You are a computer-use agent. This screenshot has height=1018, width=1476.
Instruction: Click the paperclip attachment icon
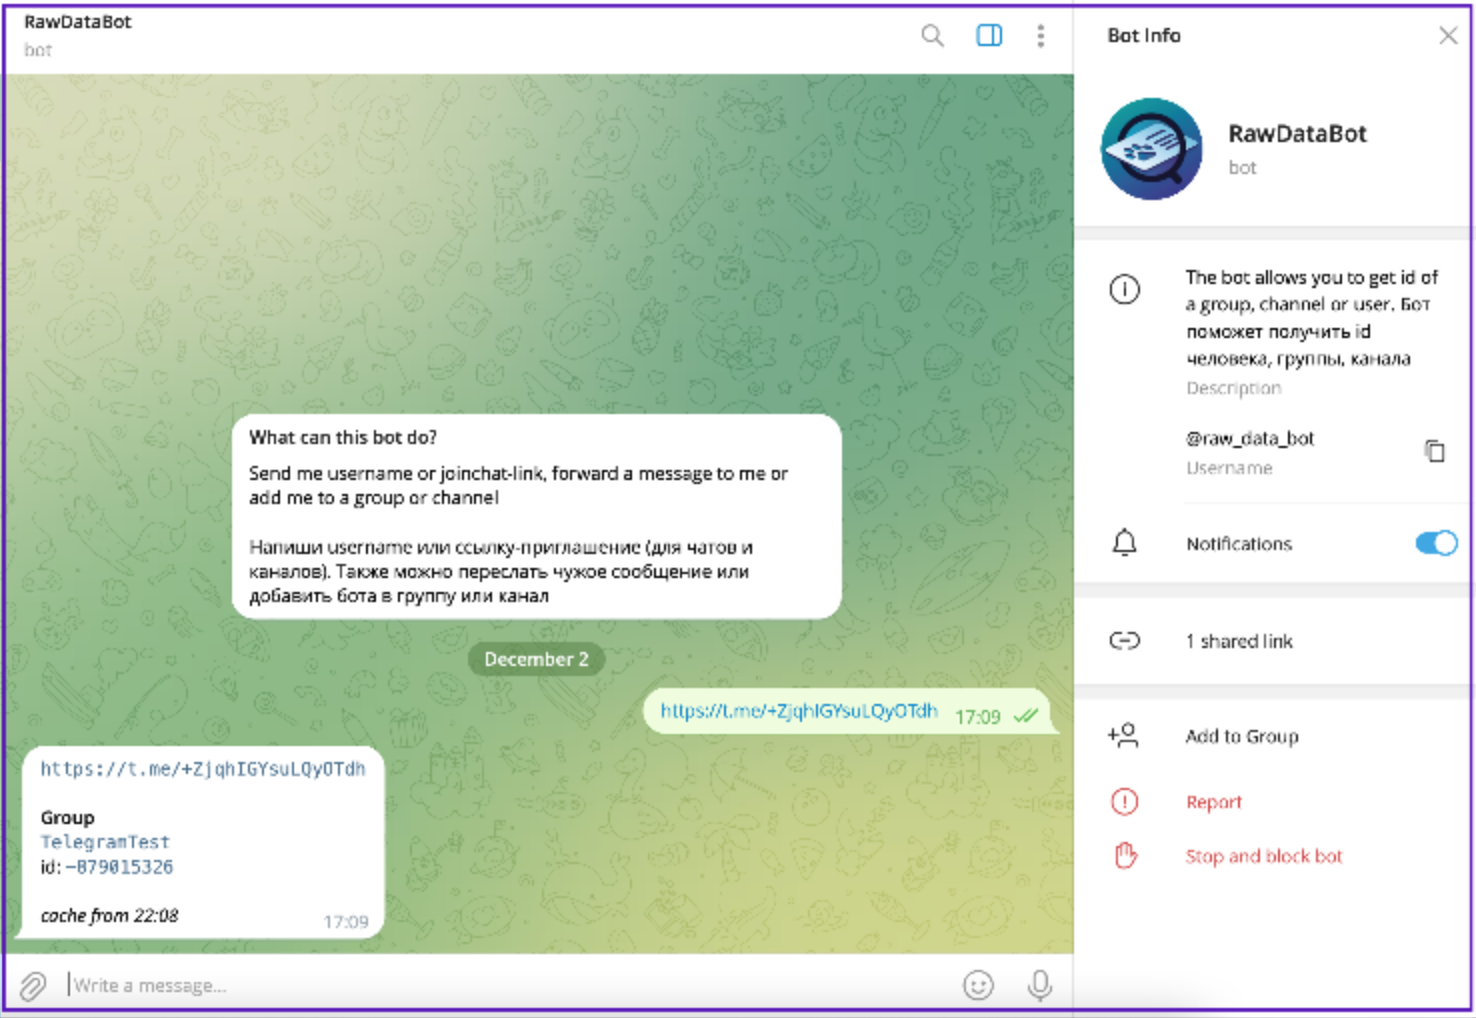click(x=33, y=986)
